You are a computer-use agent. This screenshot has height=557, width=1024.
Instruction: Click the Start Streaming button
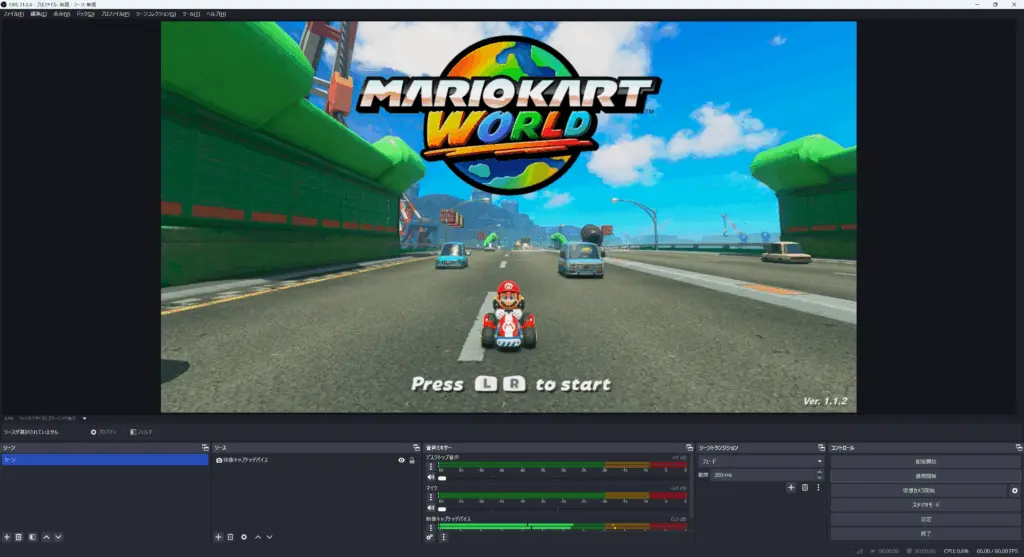pos(925,462)
